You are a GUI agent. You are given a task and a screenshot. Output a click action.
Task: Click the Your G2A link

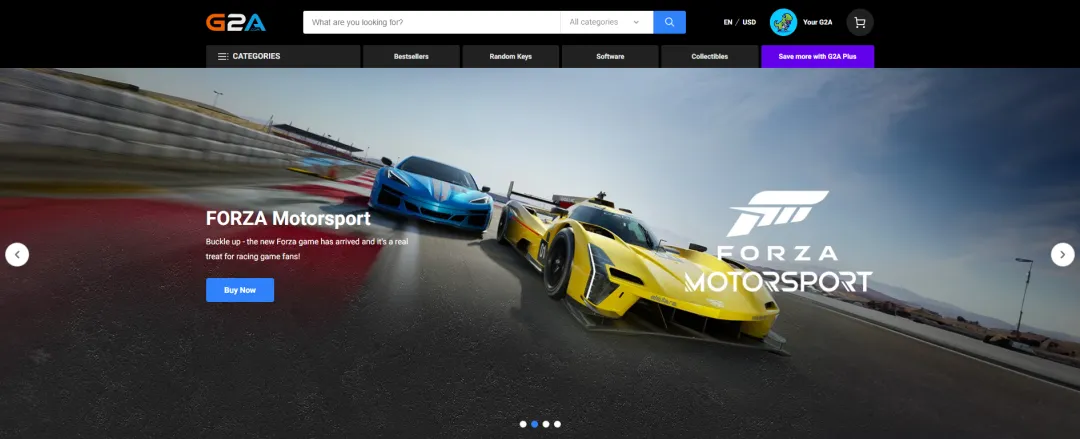(x=818, y=22)
